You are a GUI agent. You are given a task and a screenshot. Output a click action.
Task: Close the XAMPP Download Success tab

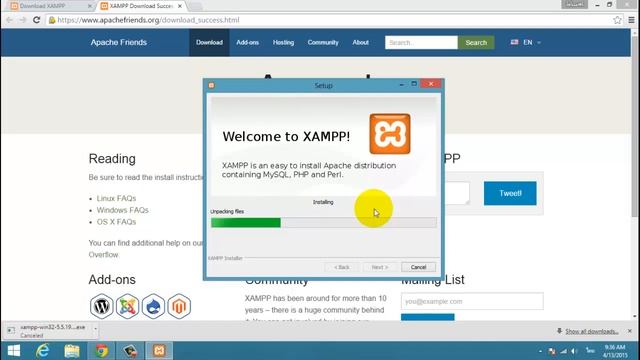[x=180, y=6]
